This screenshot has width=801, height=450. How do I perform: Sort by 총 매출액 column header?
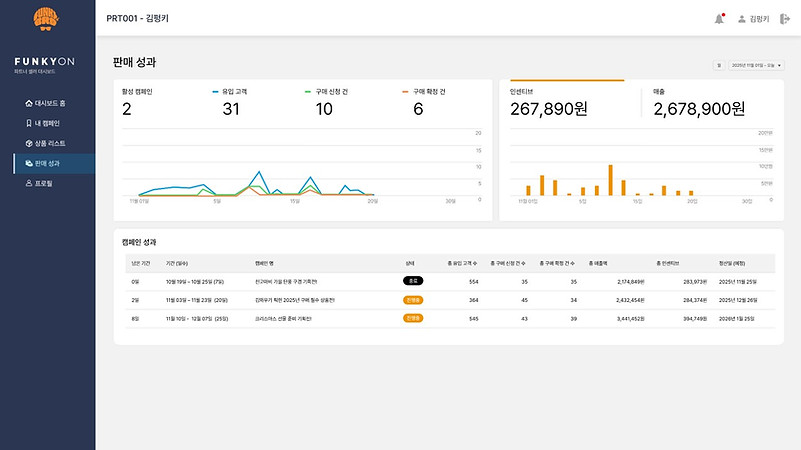pyautogui.click(x=598, y=264)
